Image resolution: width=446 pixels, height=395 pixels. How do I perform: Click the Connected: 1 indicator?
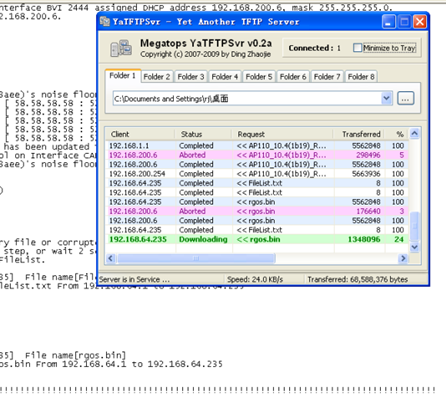pos(314,48)
